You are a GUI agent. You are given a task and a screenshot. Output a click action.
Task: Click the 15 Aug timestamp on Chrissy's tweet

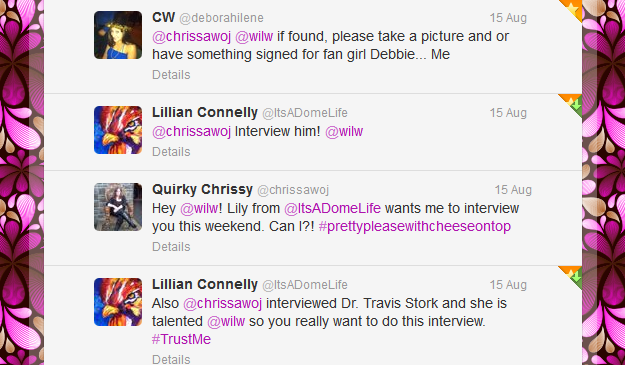513,190
